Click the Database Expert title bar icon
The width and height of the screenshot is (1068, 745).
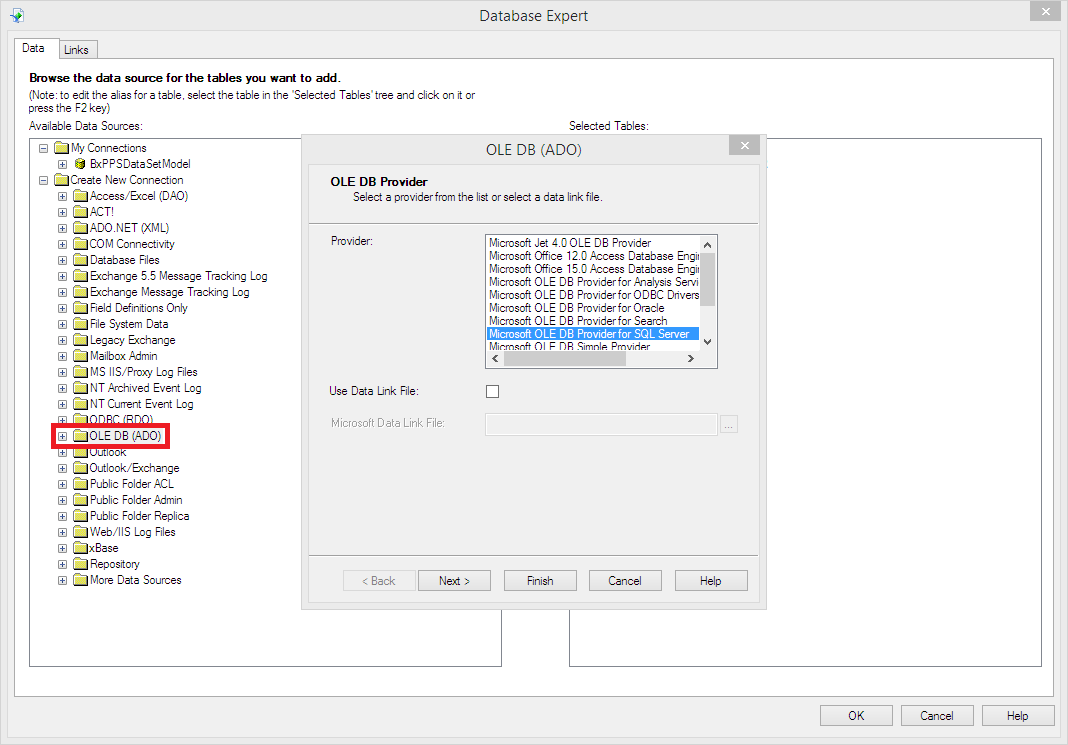[17, 15]
